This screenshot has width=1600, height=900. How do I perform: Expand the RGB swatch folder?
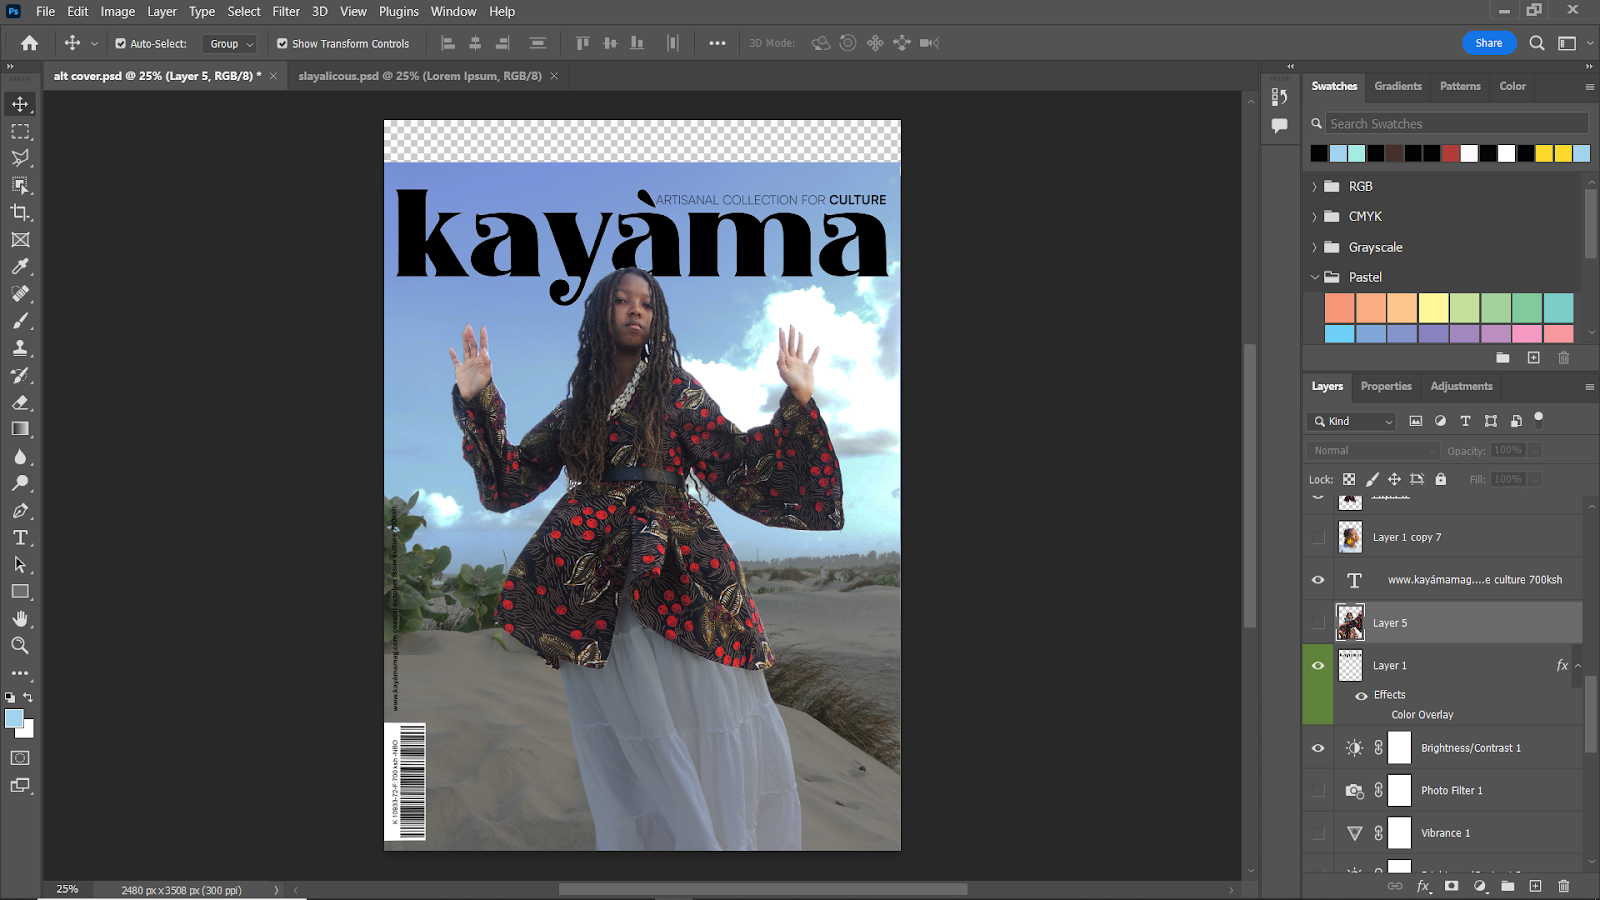pyautogui.click(x=1314, y=186)
